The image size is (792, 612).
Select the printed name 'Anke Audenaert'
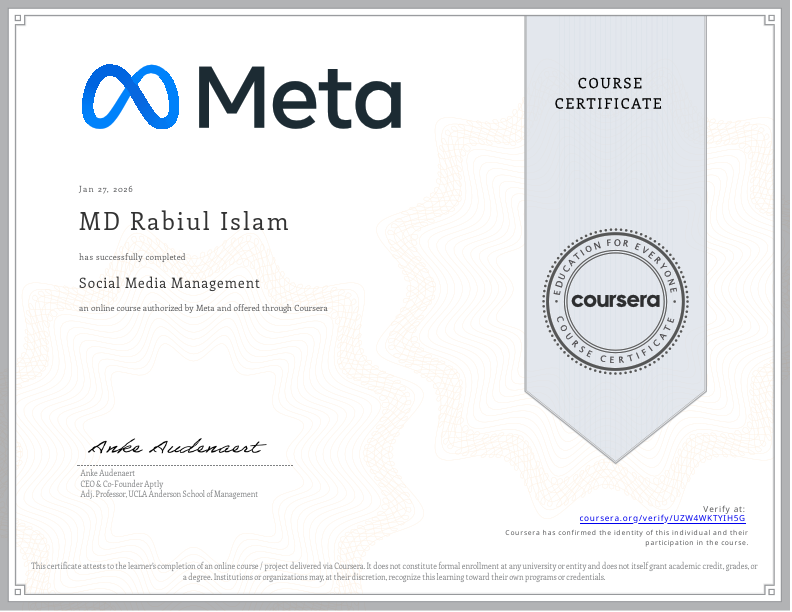click(x=108, y=473)
